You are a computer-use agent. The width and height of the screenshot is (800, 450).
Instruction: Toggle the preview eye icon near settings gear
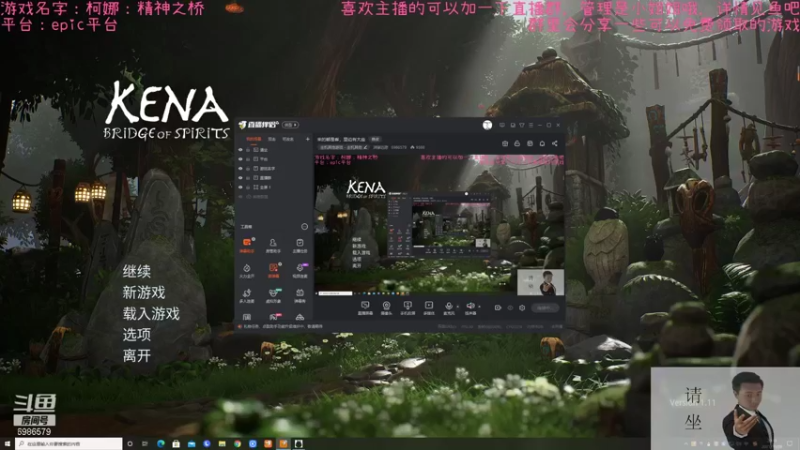point(510,308)
